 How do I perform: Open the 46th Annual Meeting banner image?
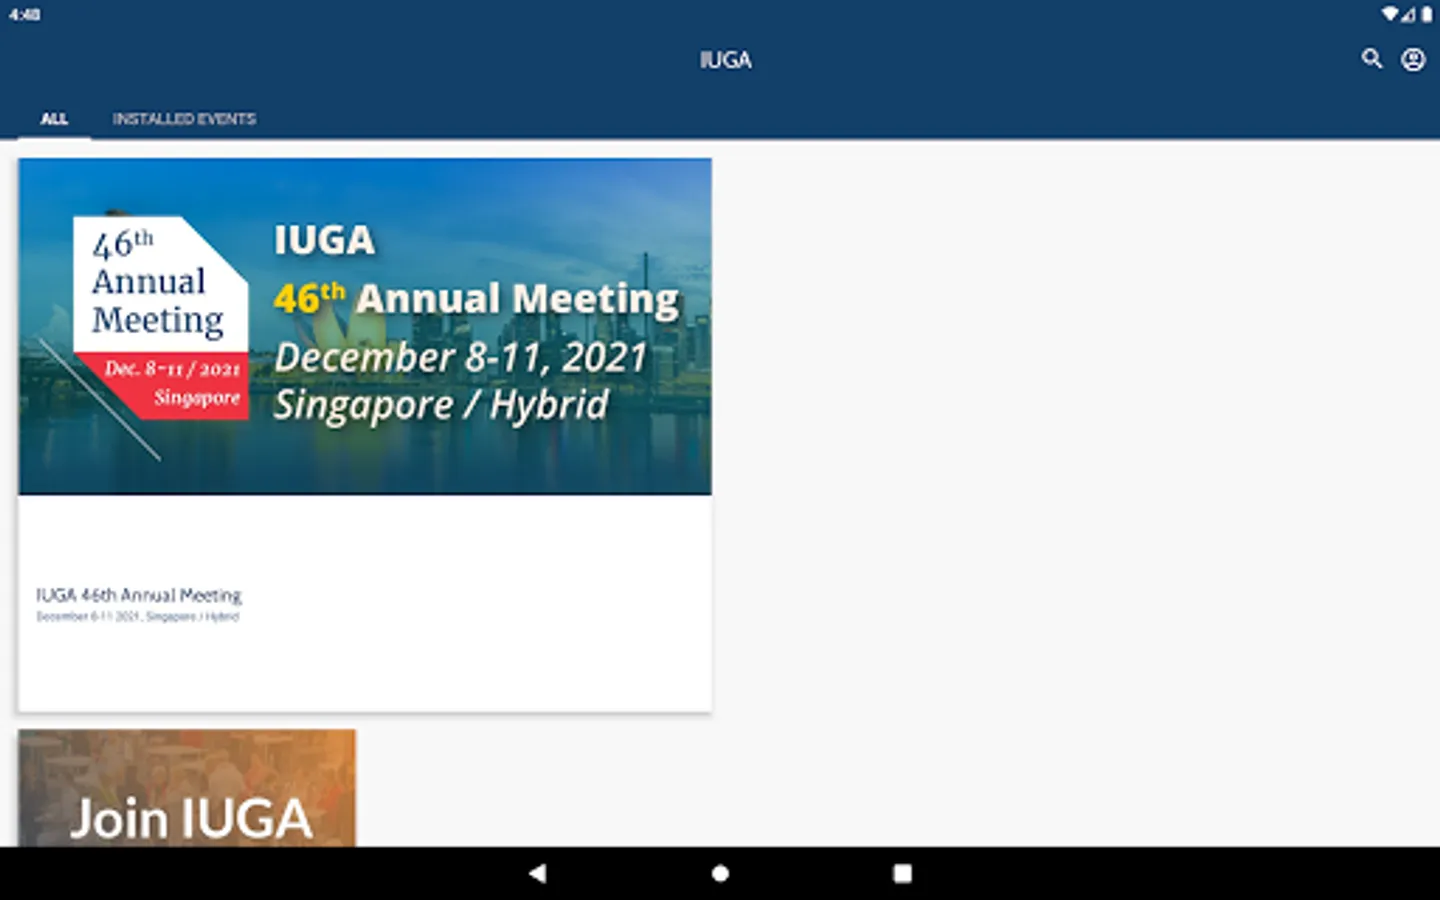pos(365,326)
